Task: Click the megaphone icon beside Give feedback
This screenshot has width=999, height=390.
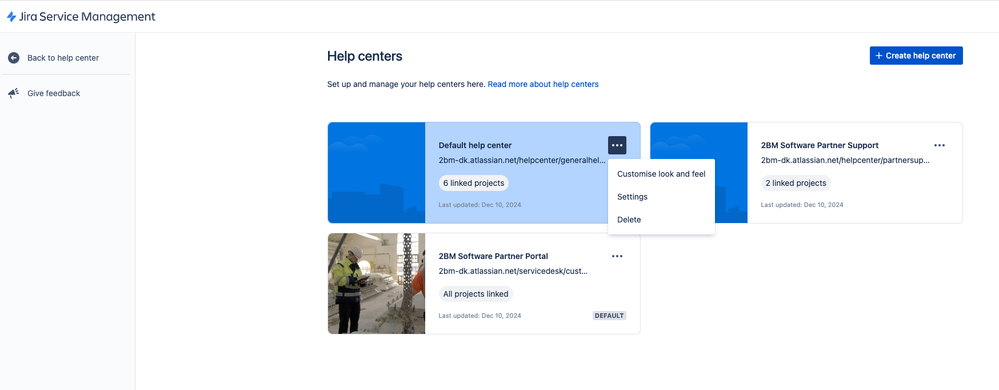Action: click(13, 93)
